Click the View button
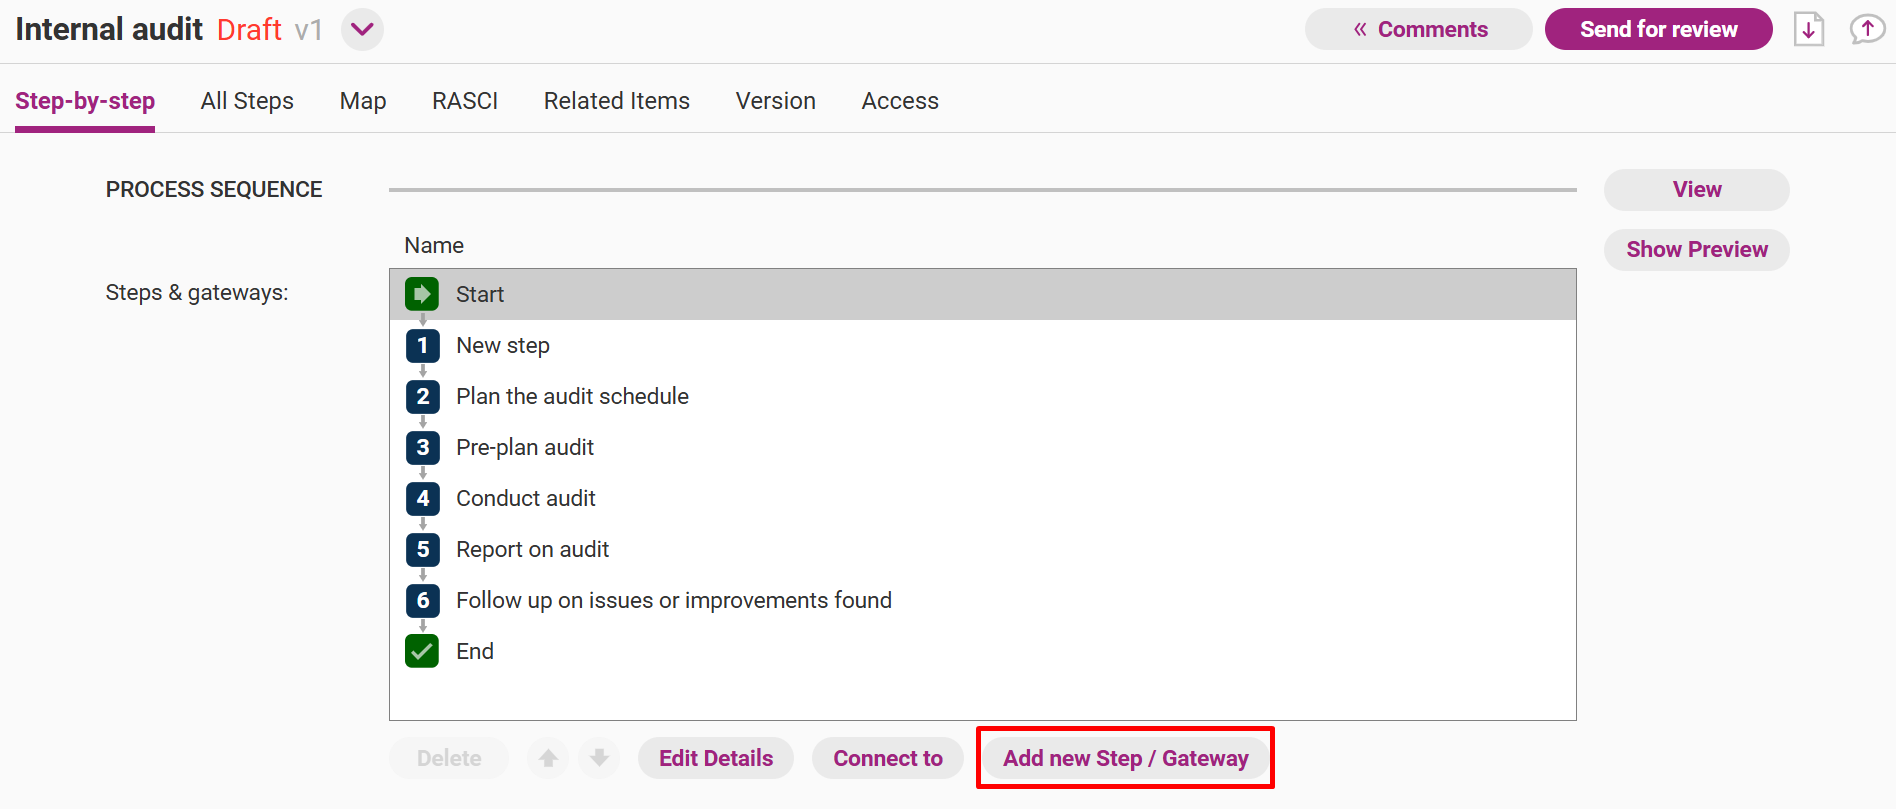1896x809 pixels. coord(1697,190)
